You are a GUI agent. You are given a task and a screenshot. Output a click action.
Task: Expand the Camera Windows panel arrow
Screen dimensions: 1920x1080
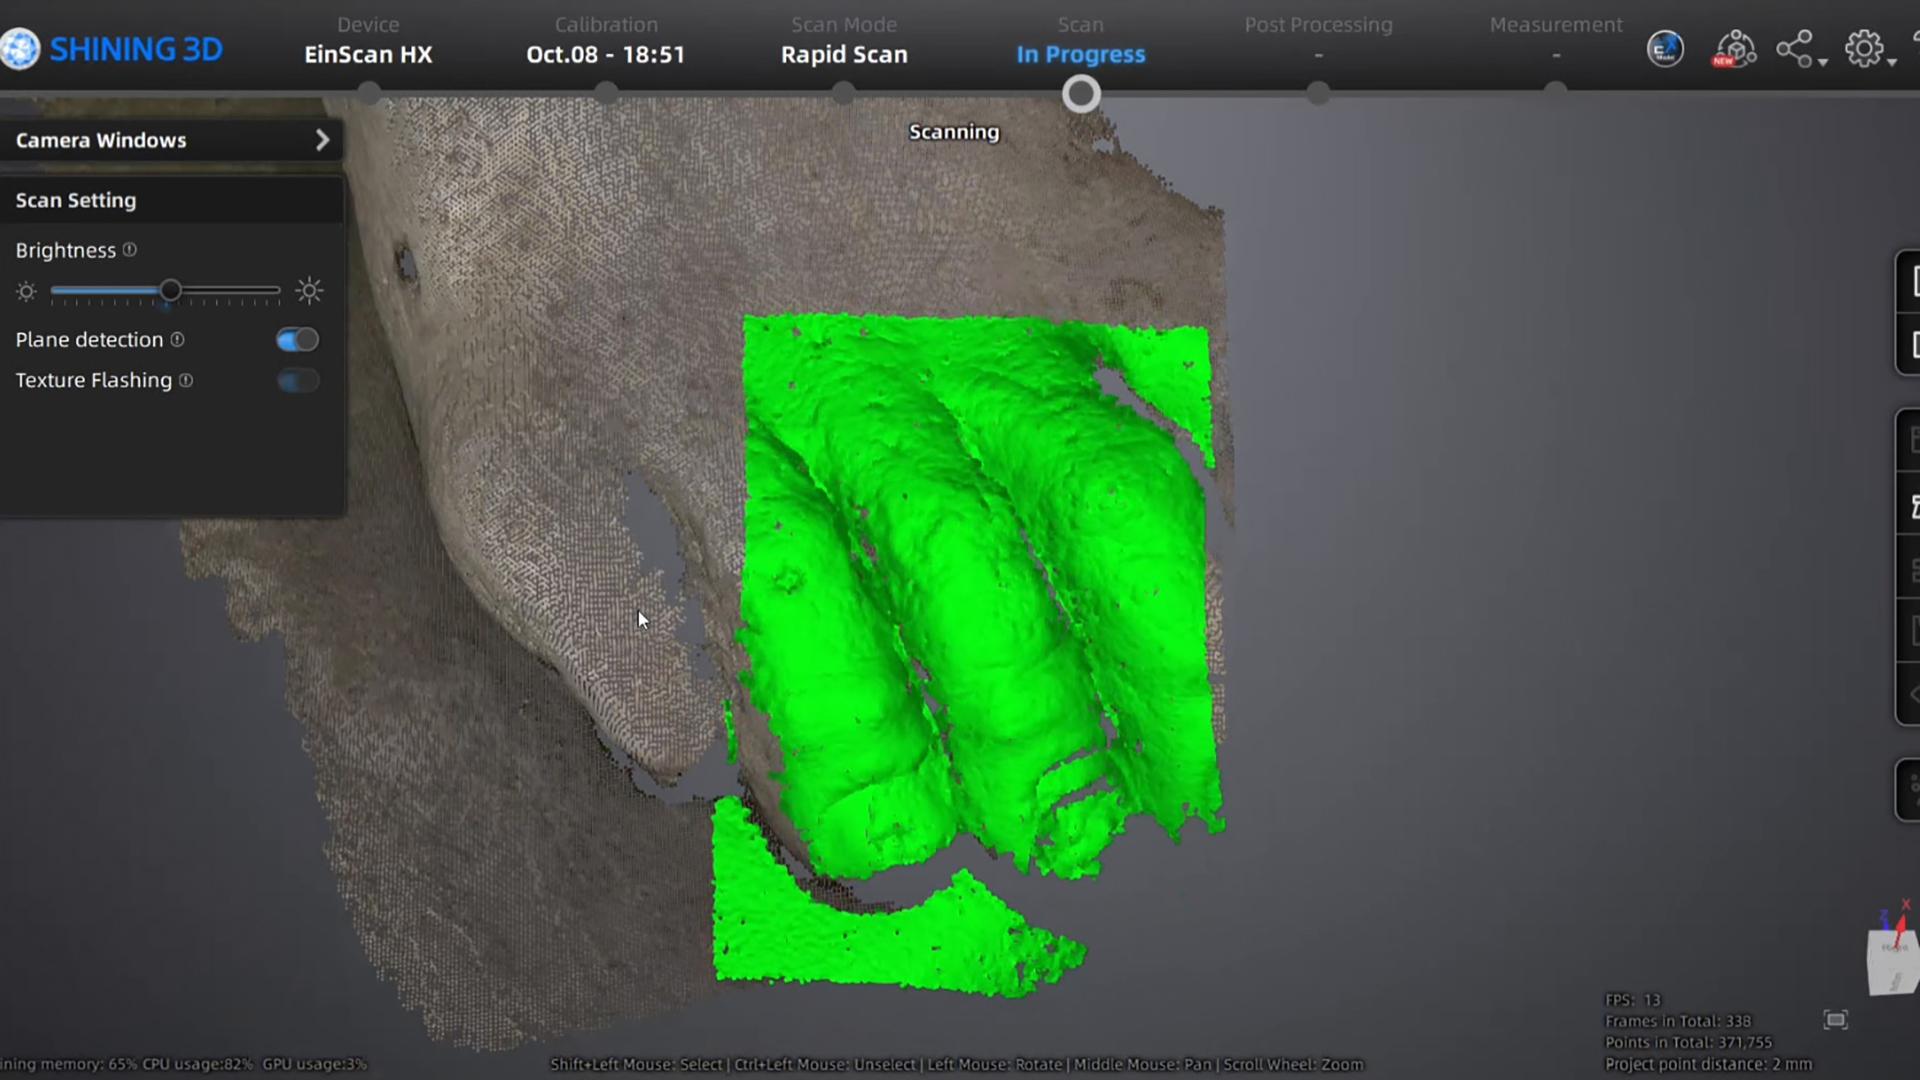322,140
